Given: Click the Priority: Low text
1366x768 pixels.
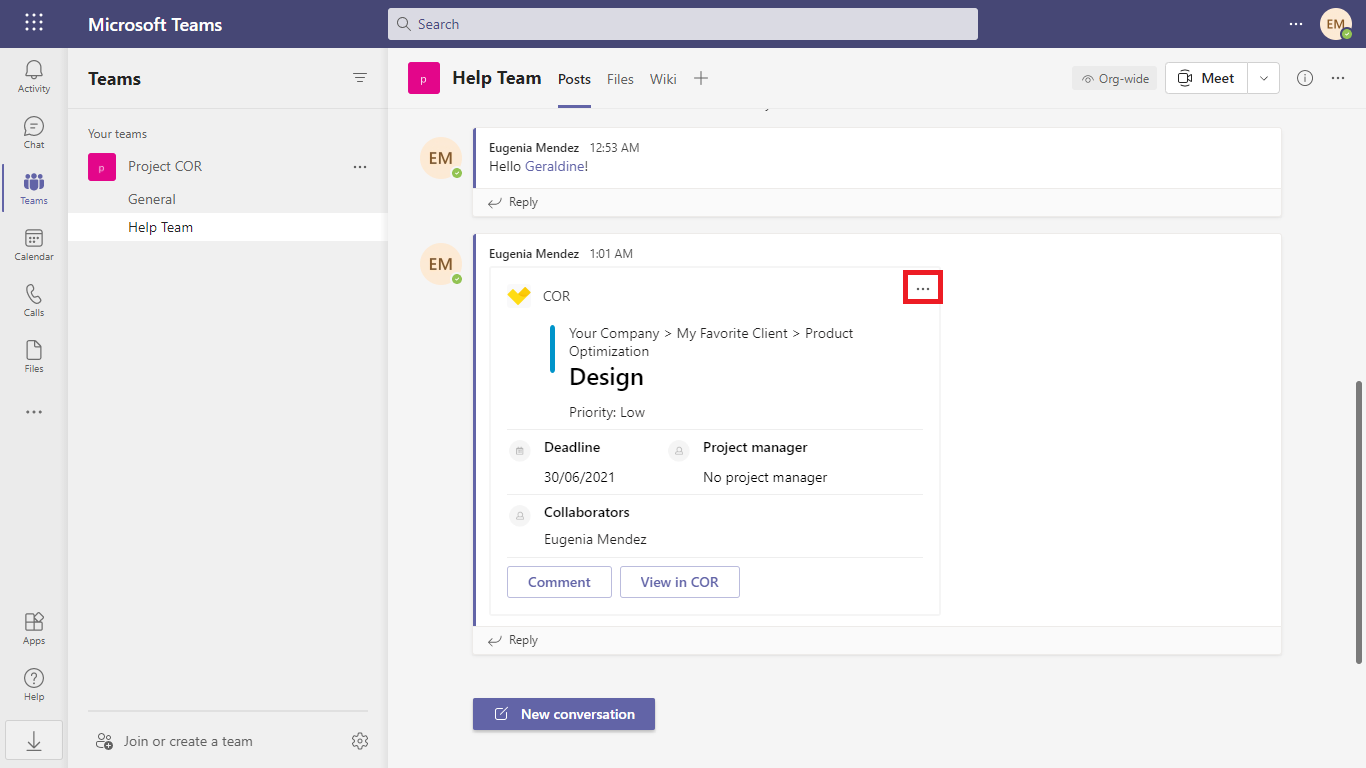Looking at the screenshot, I should (x=607, y=412).
